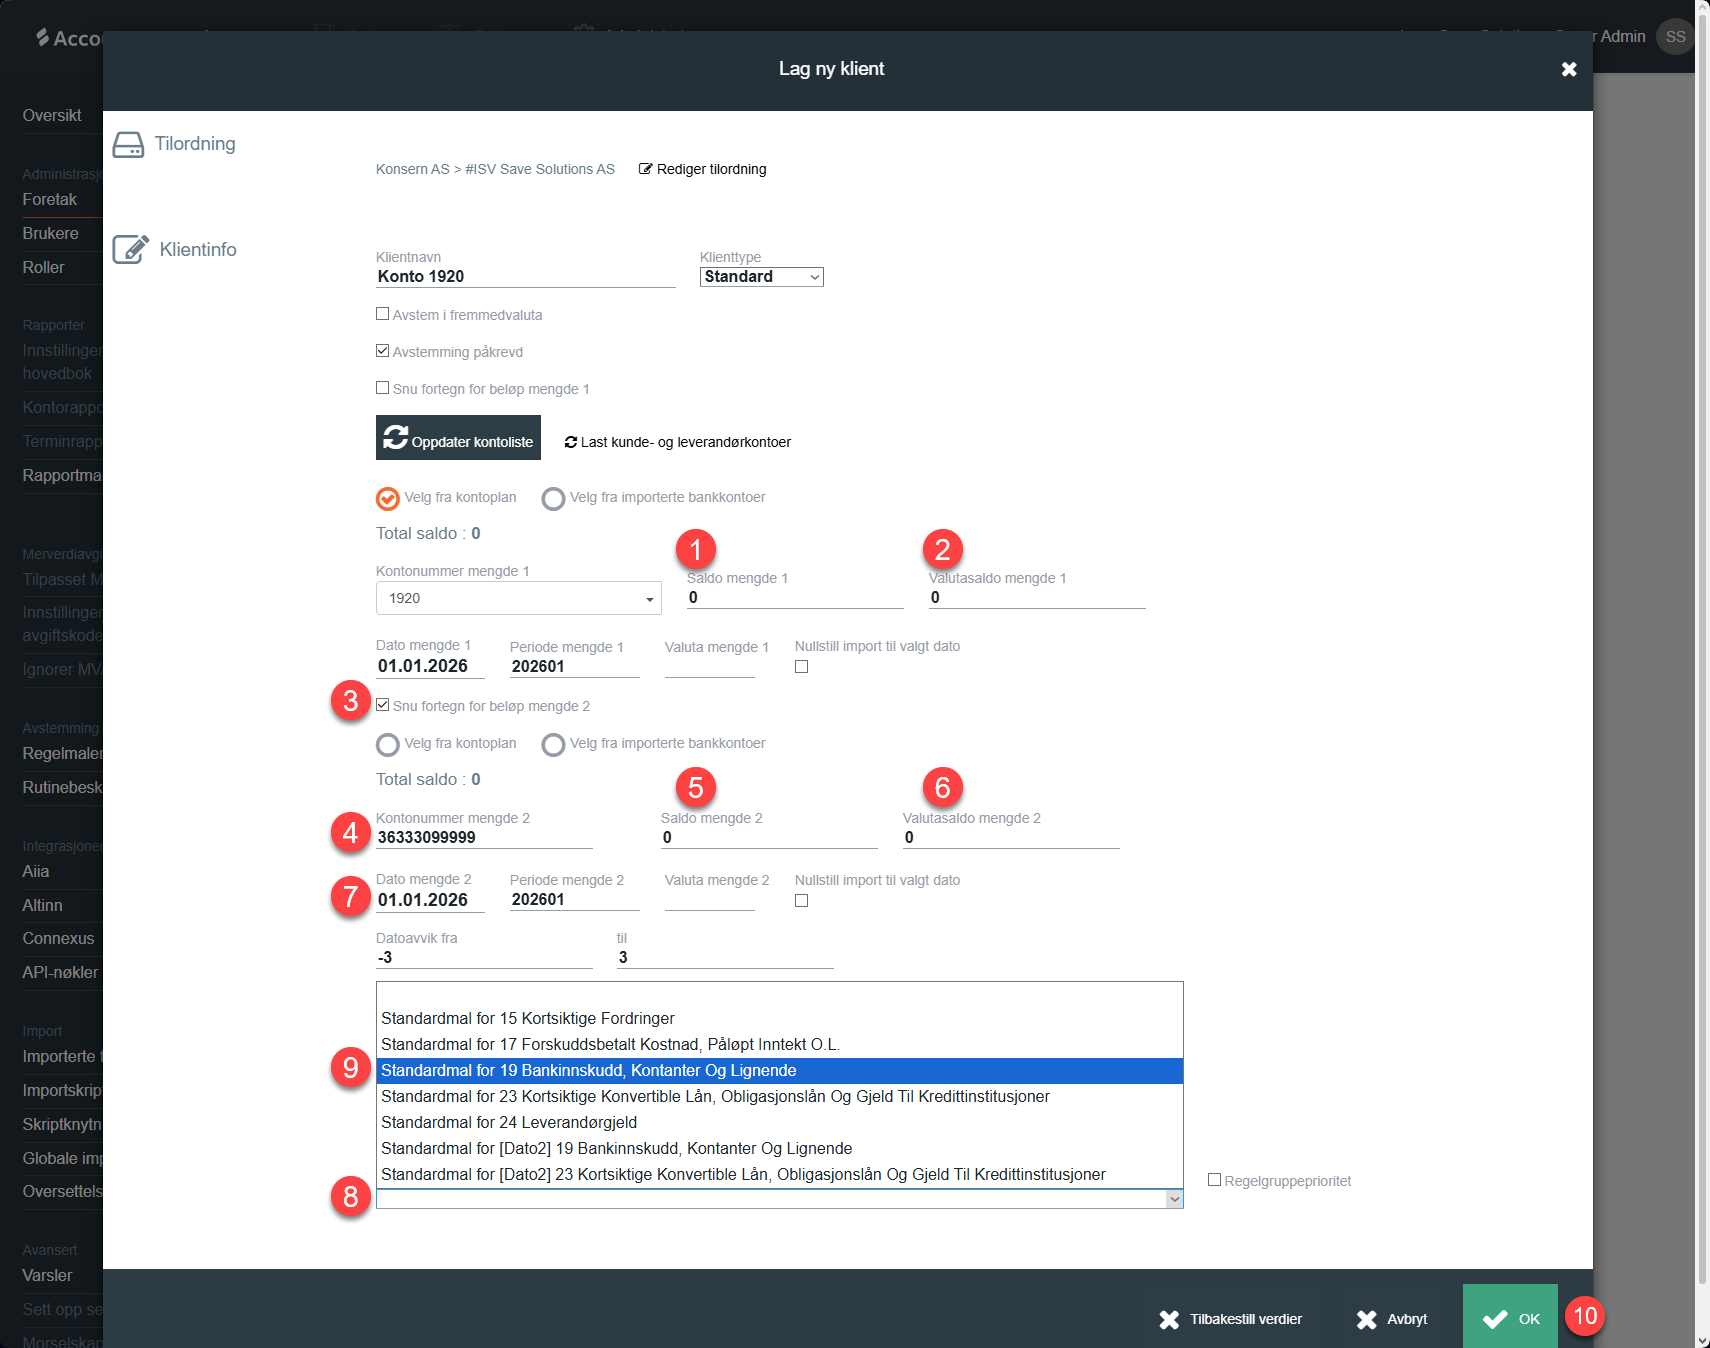Image resolution: width=1710 pixels, height=1348 pixels.
Task: Expand Kontonummer mengde 1 dropdown showing 1920
Action: click(x=518, y=598)
